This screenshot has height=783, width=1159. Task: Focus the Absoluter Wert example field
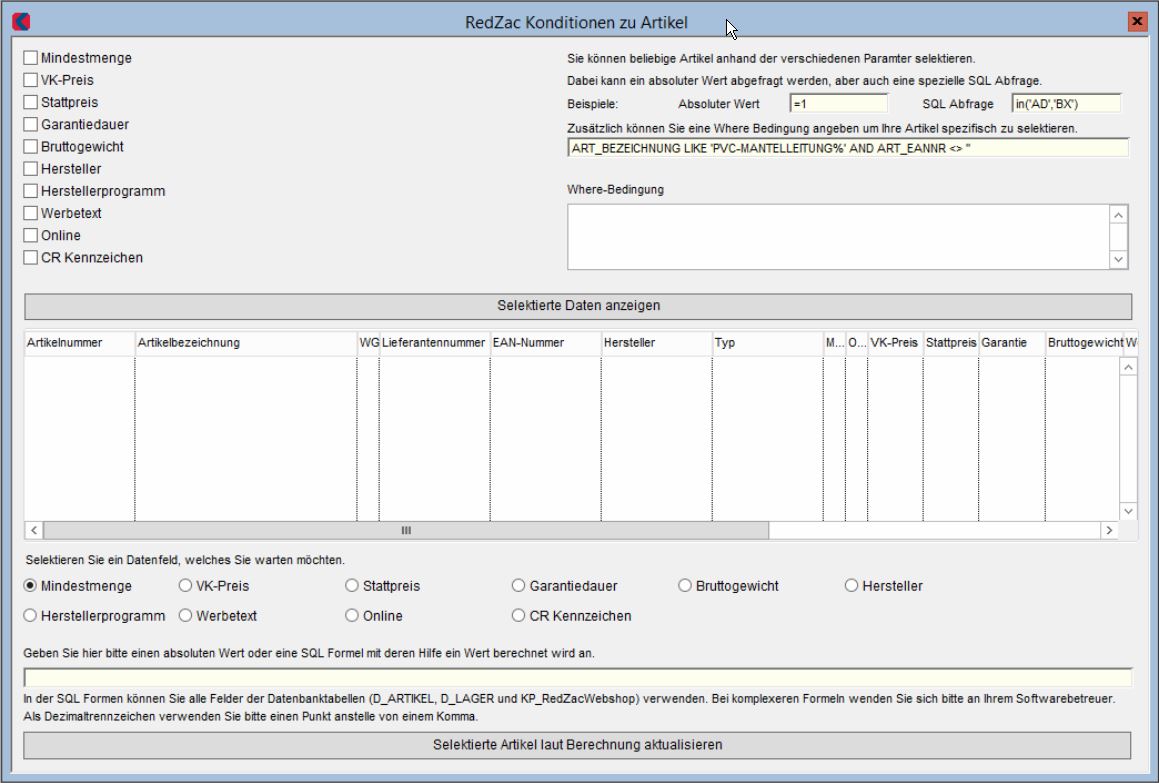point(838,104)
